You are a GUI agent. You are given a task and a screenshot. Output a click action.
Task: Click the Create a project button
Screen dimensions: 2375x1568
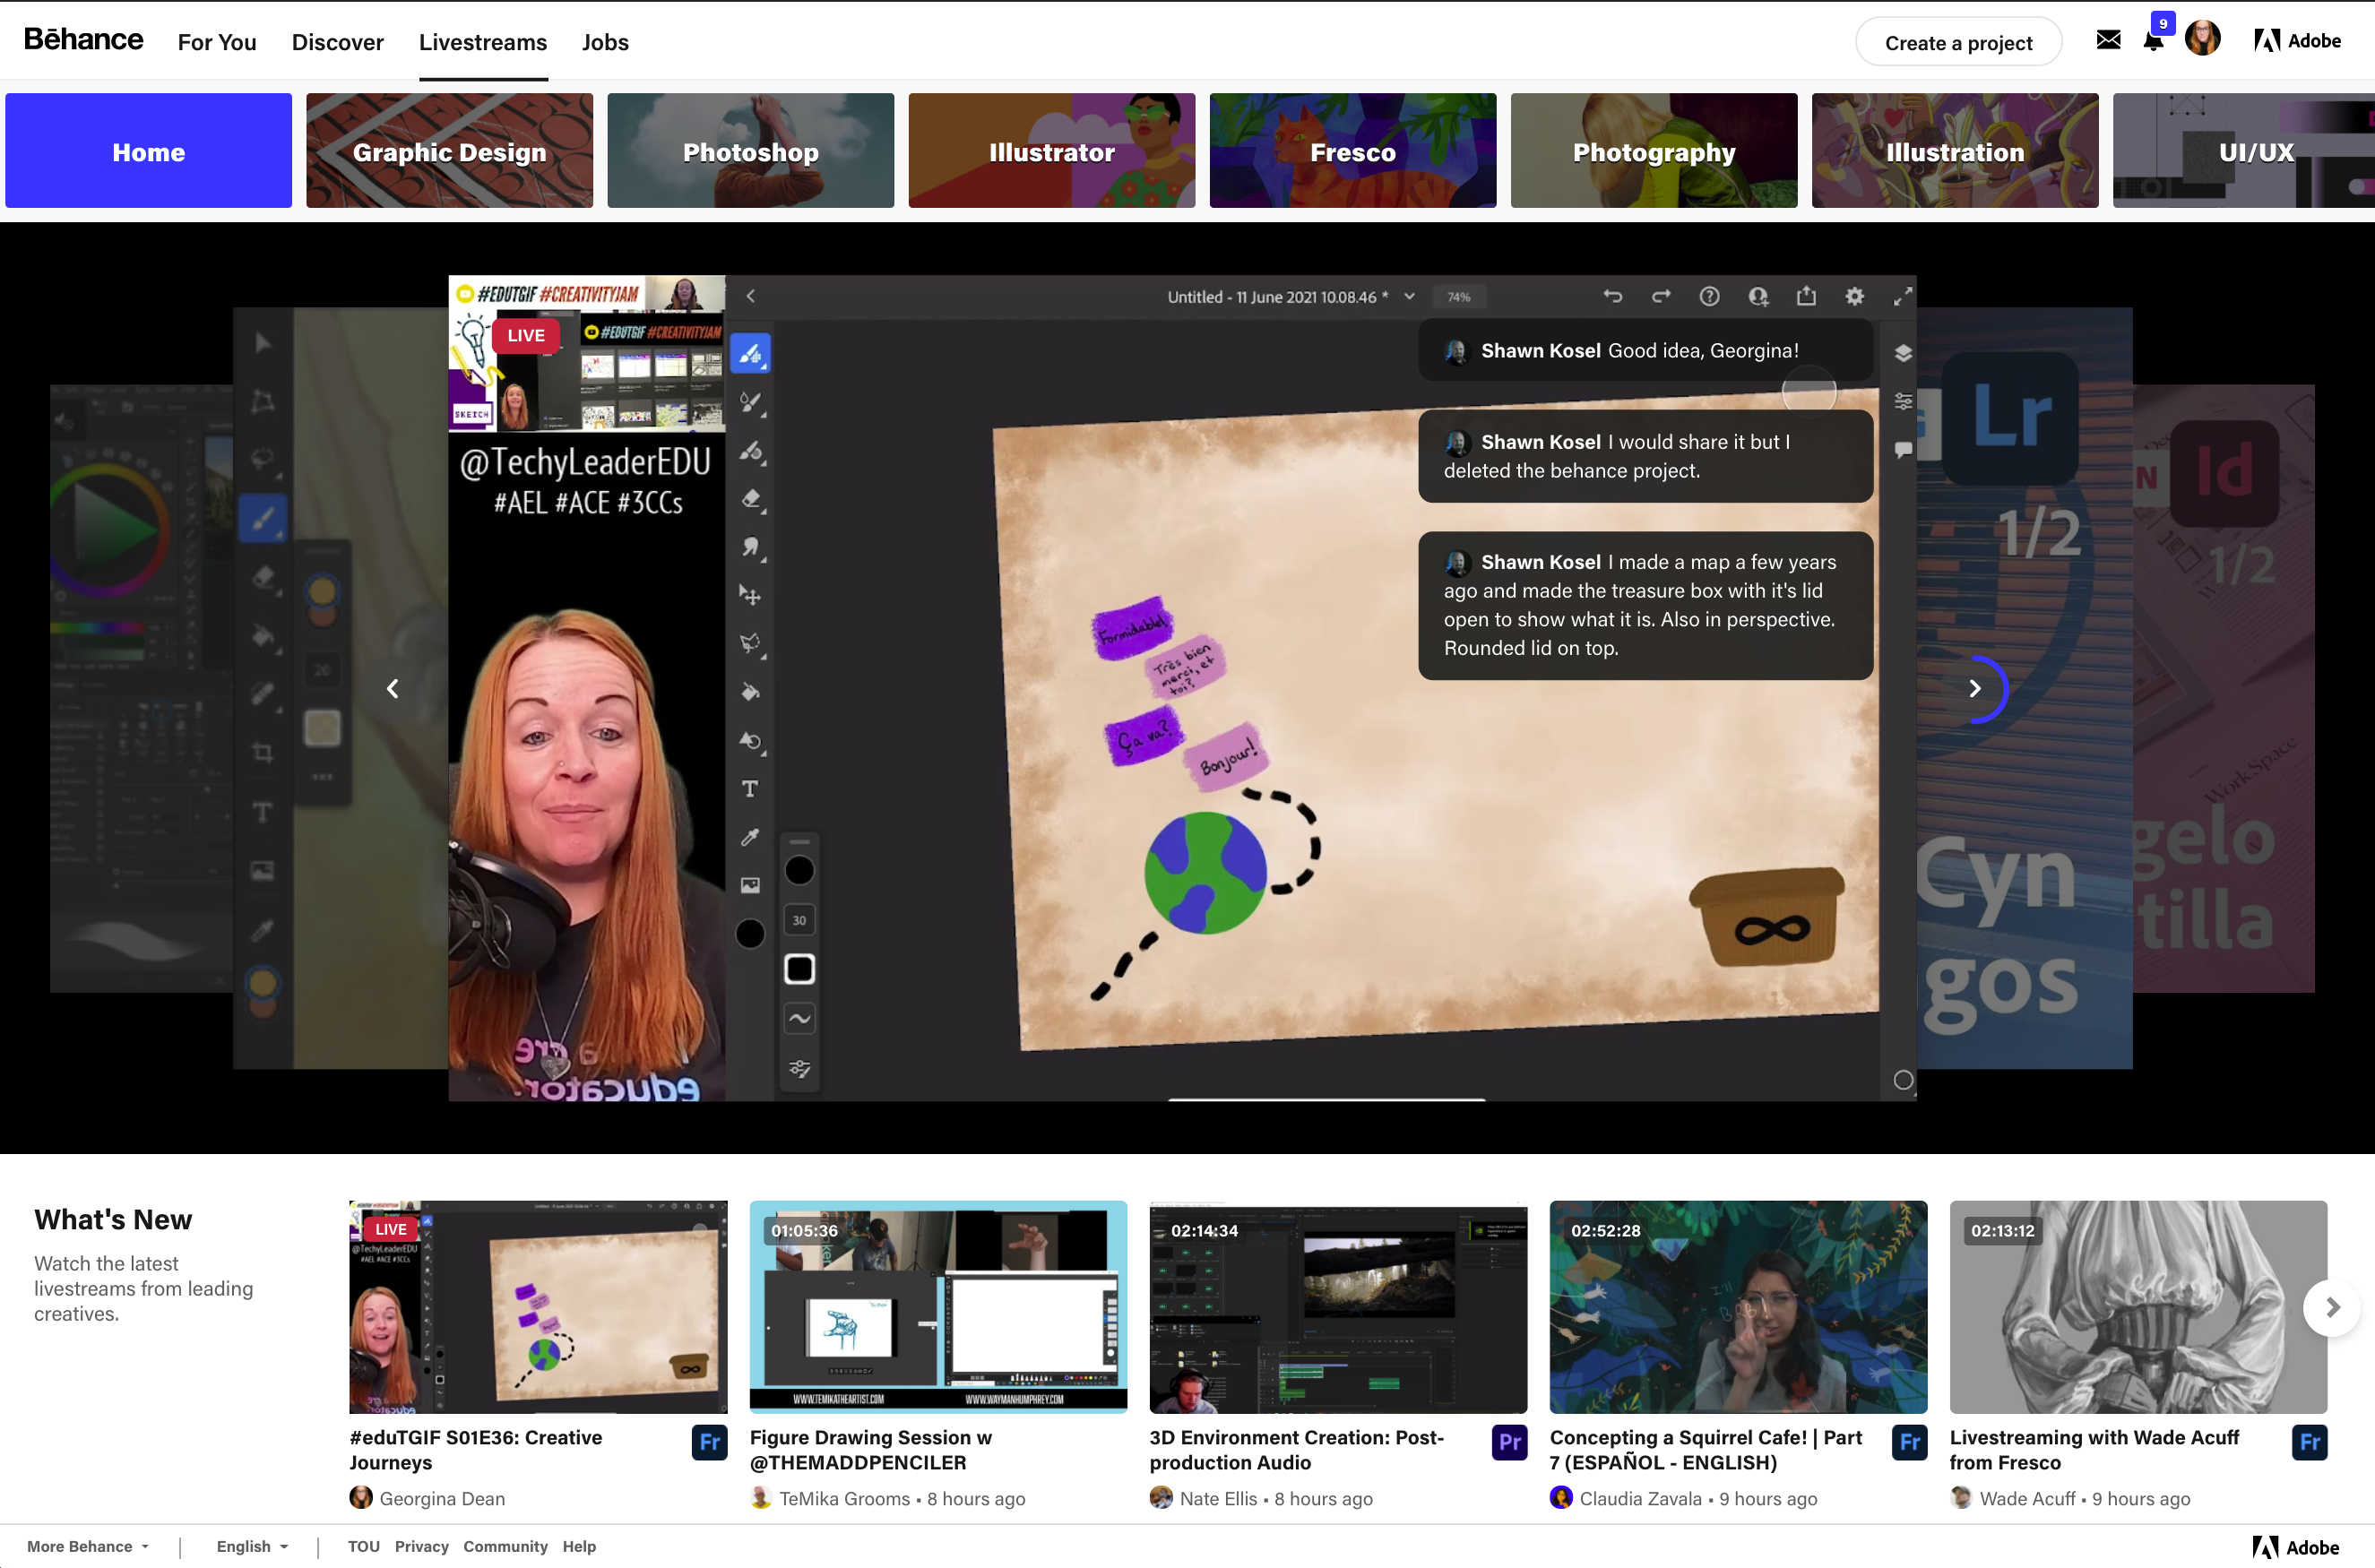(1957, 42)
